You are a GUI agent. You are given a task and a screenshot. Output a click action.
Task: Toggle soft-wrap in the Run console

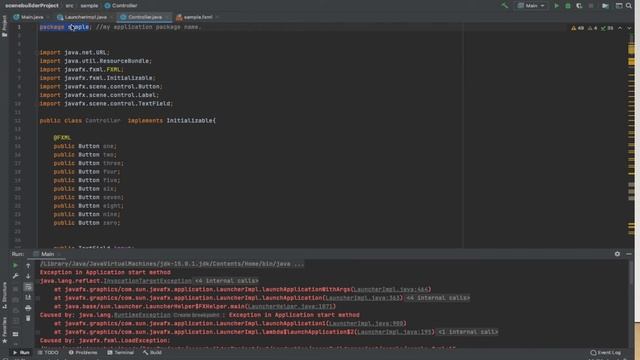28,287
